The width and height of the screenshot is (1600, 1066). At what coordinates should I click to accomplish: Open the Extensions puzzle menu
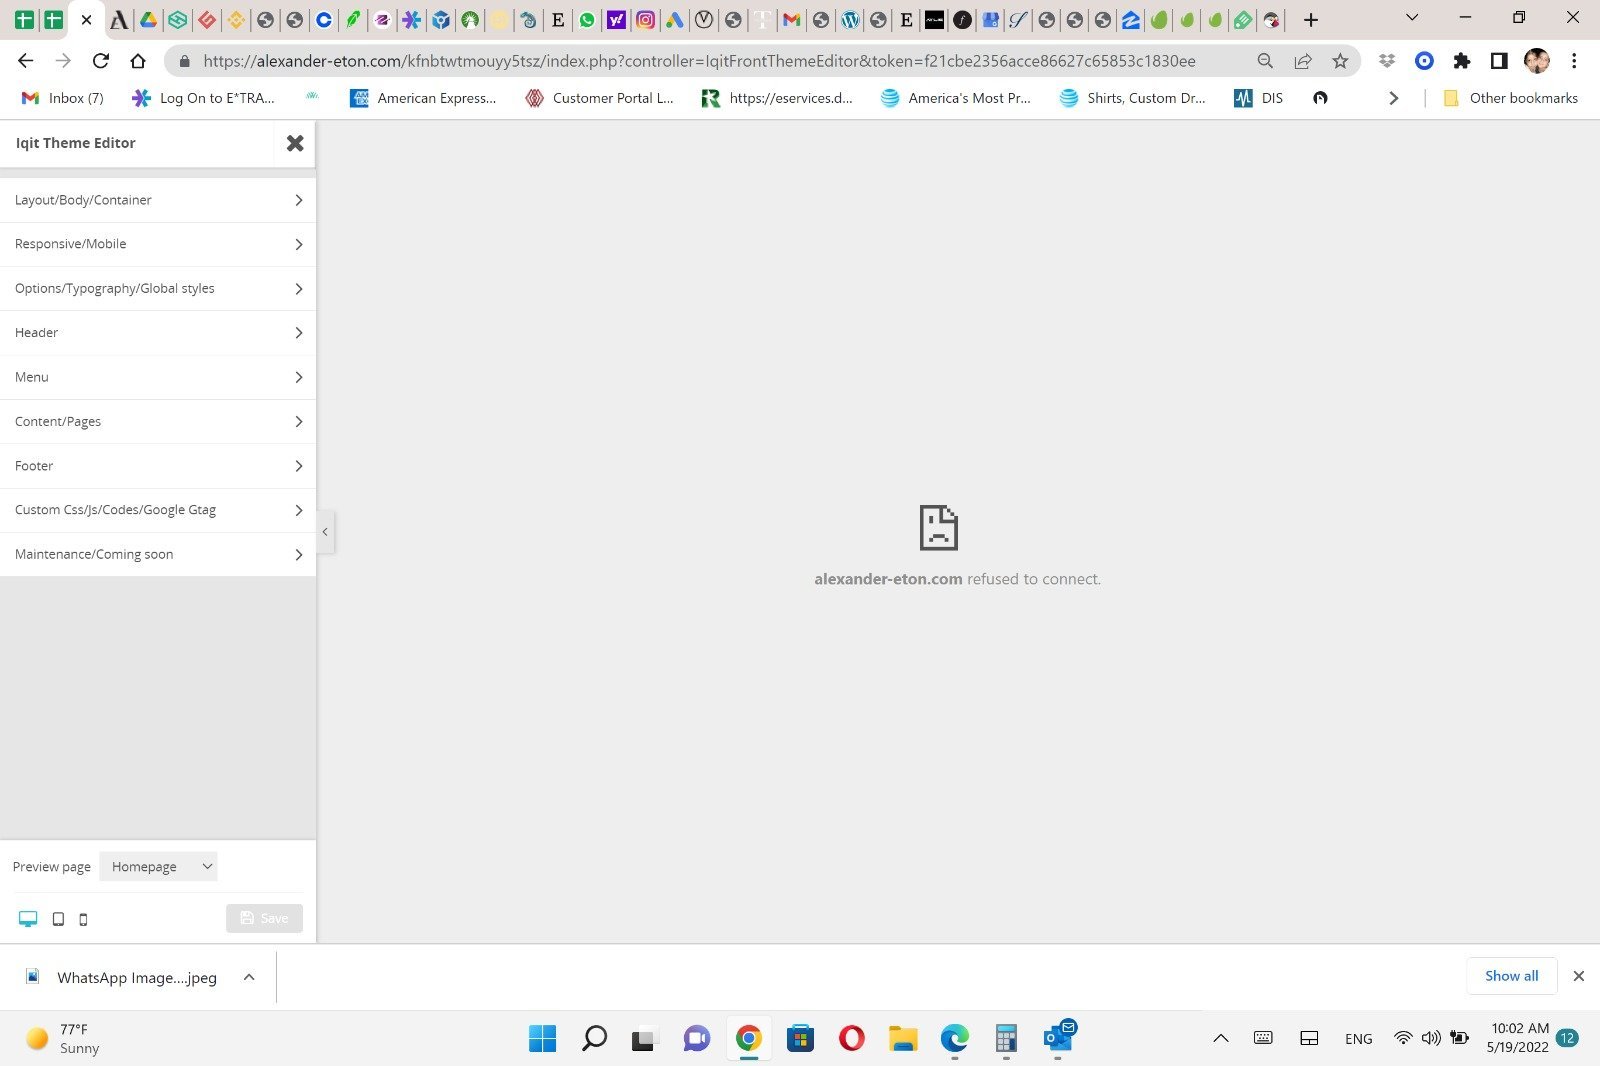click(x=1461, y=61)
